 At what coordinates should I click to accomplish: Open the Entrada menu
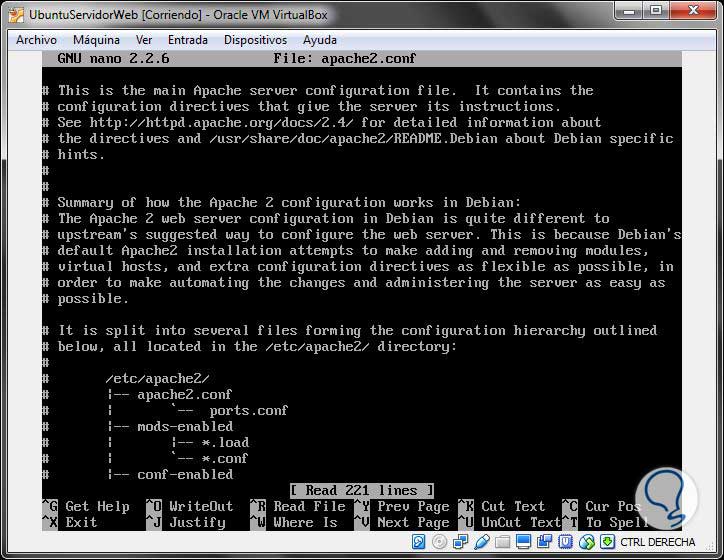click(x=187, y=40)
